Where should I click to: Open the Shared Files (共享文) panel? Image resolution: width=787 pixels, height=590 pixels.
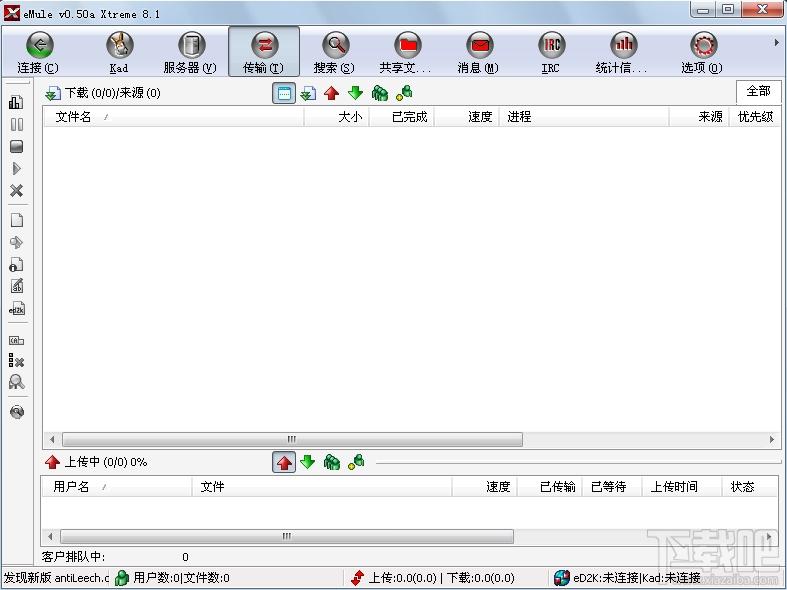pyautogui.click(x=407, y=52)
